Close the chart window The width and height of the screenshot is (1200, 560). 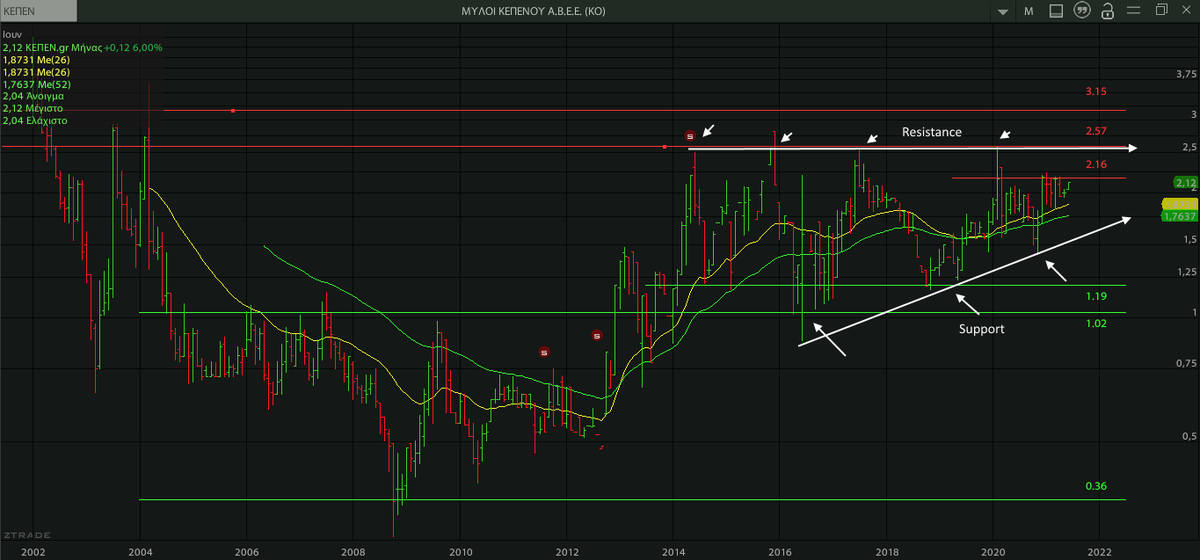pos(1187,10)
